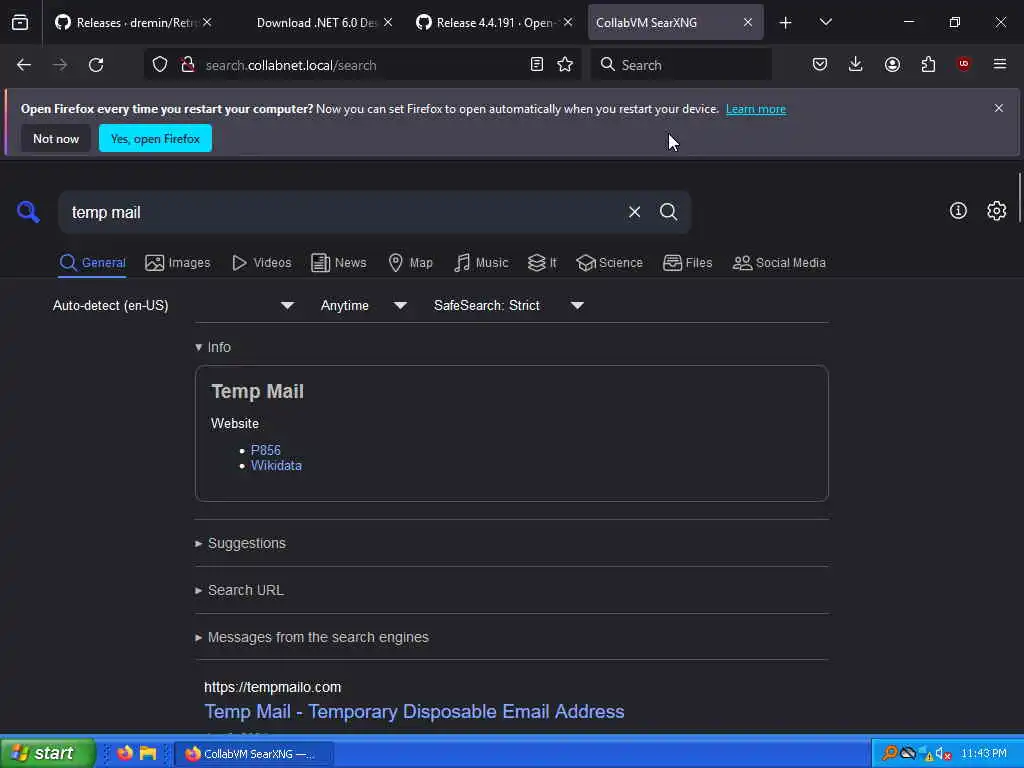Expand the Suggestions section
This screenshot has width=1024, height=768.
[240, 543]
